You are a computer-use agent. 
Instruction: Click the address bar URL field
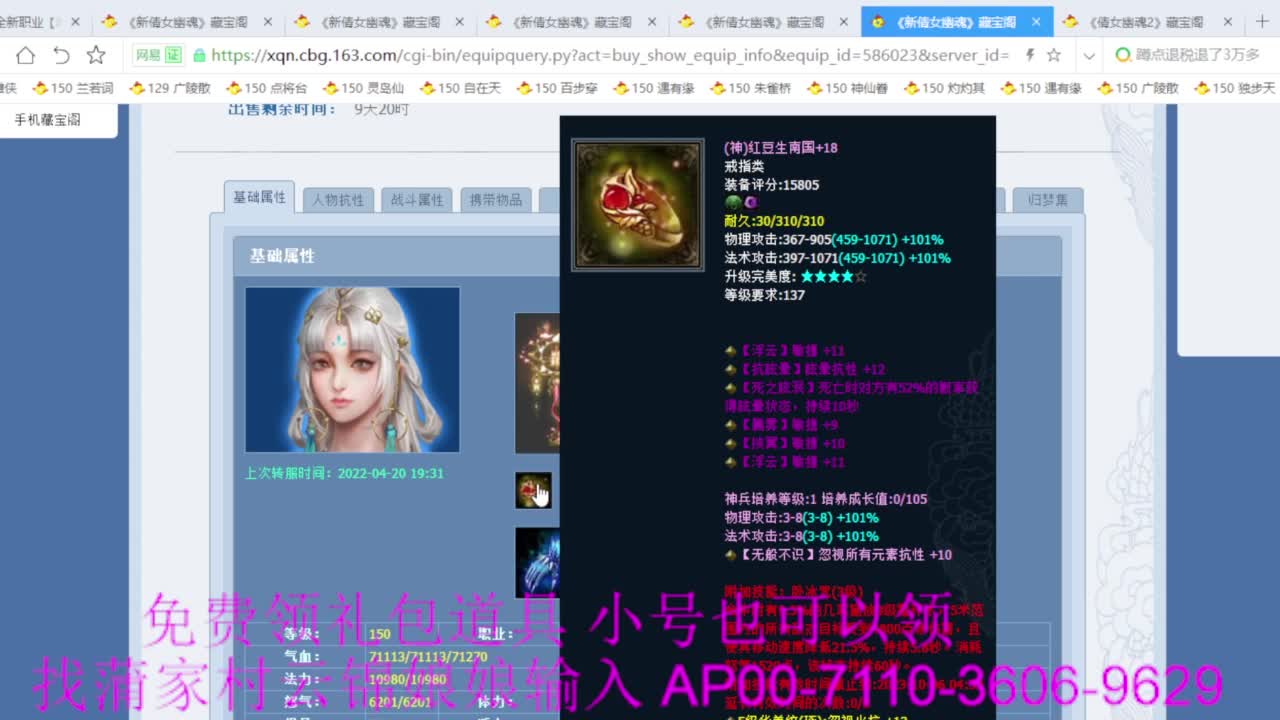610,55
